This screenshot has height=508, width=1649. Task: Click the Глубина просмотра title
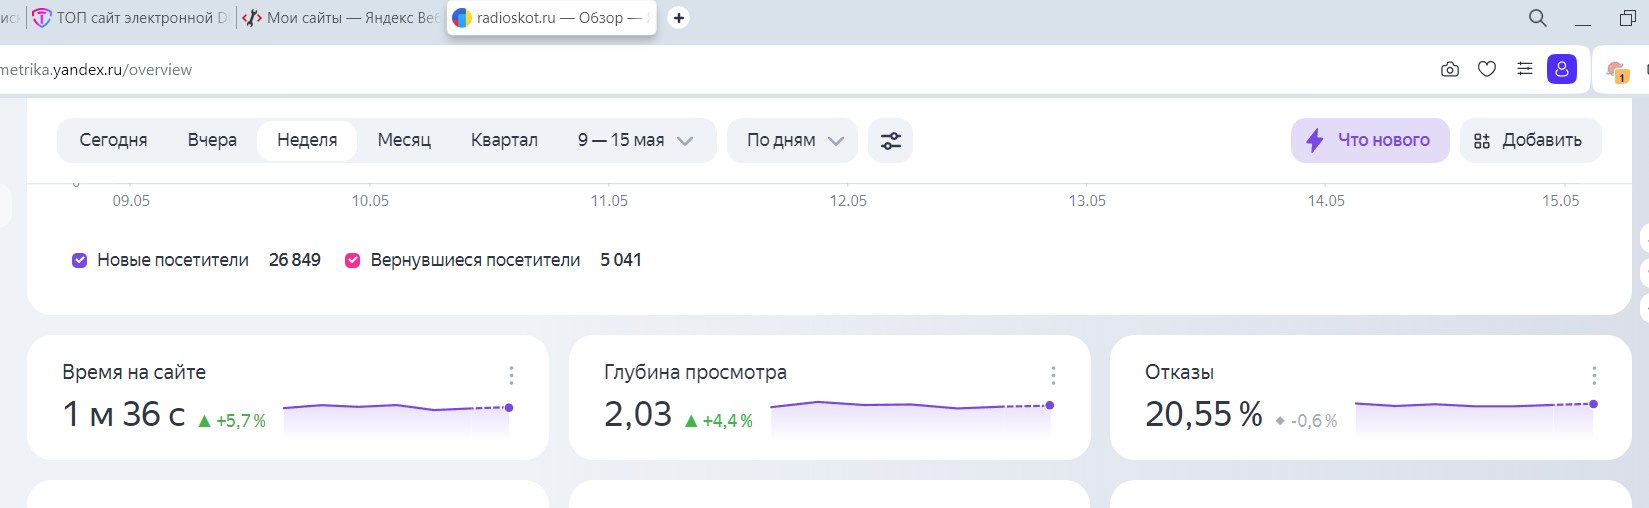click(x=695, y=372)
